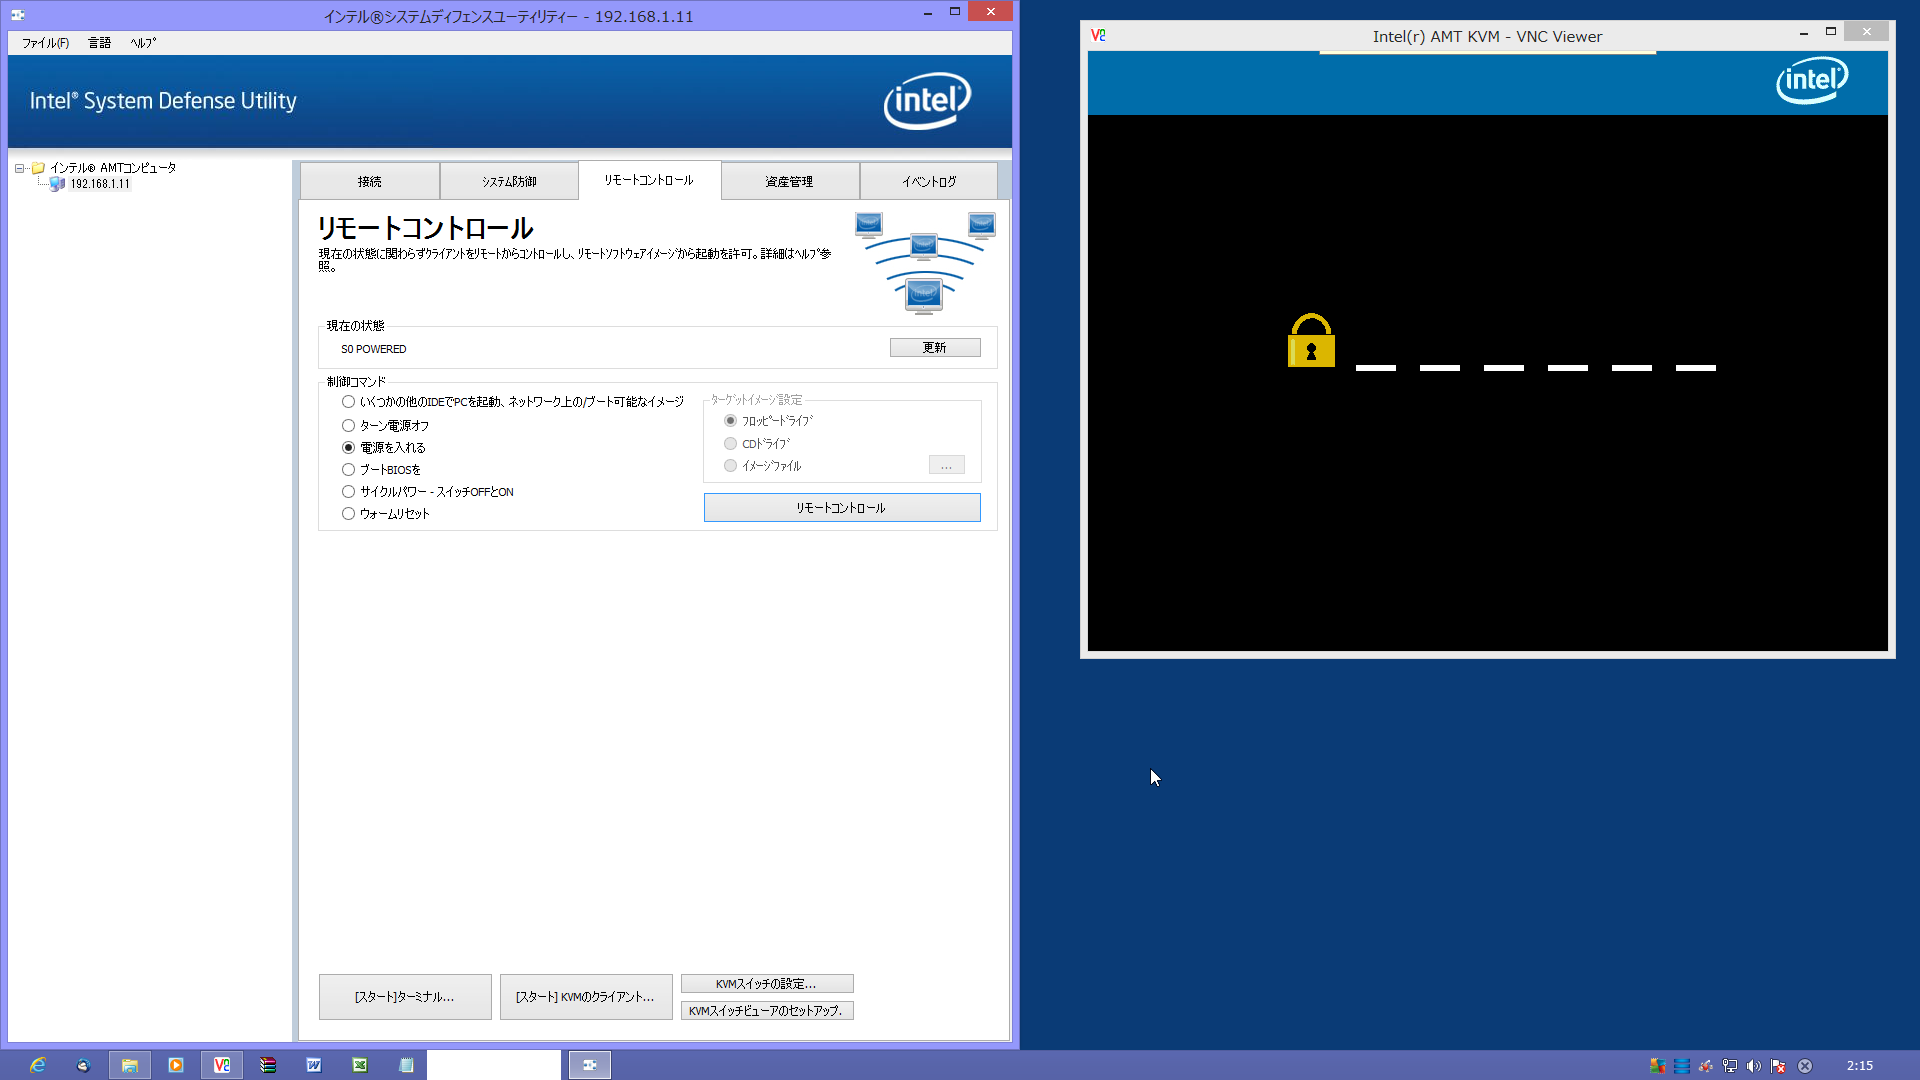
Task: Open the 言語 language menu
Action: pyautogui.click(x=99, y=43)
